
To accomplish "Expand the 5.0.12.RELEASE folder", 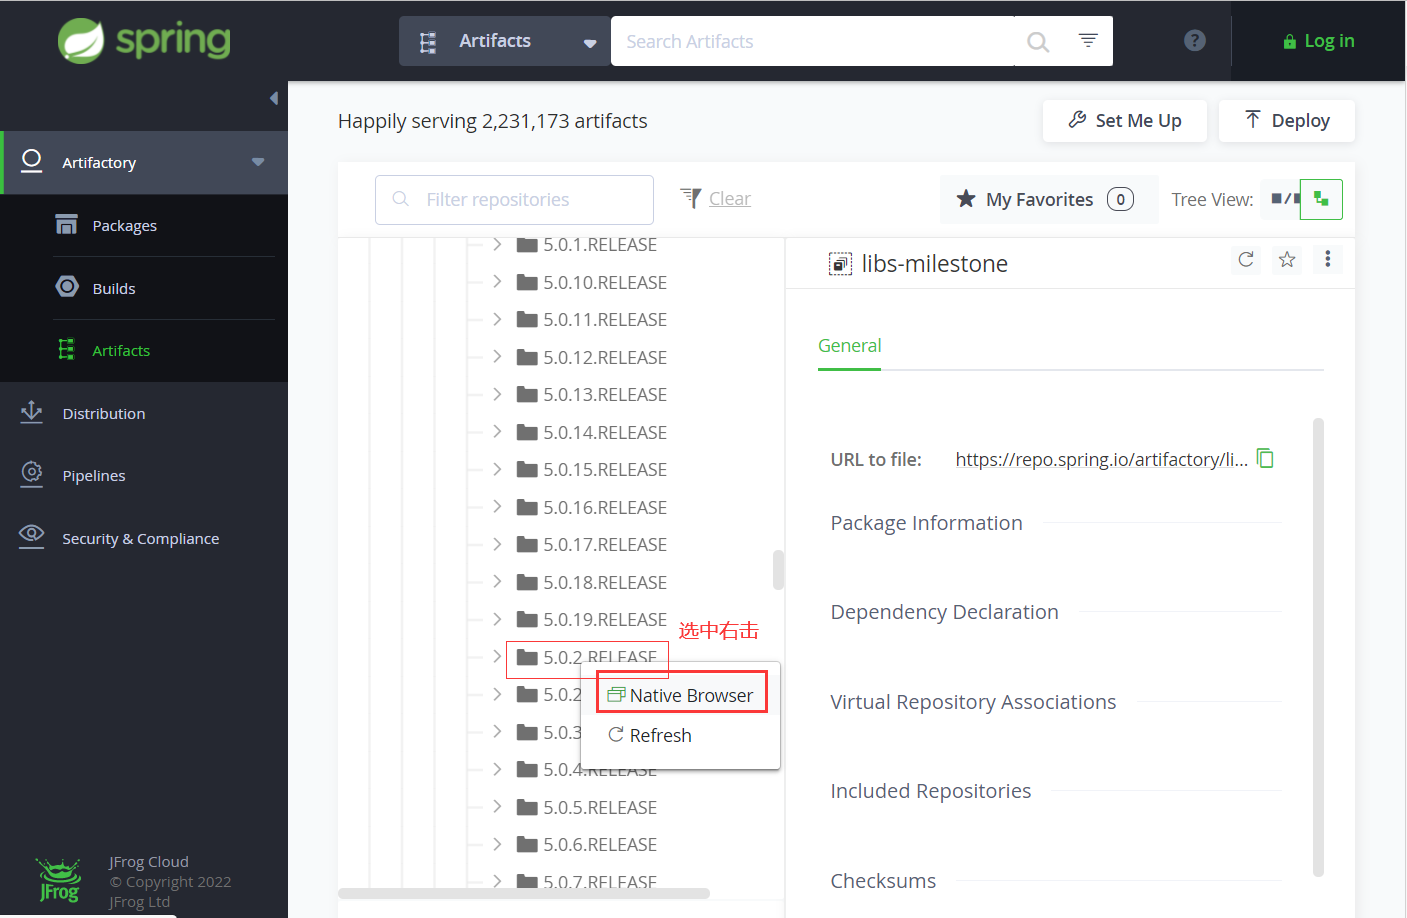I will (497, 357).
